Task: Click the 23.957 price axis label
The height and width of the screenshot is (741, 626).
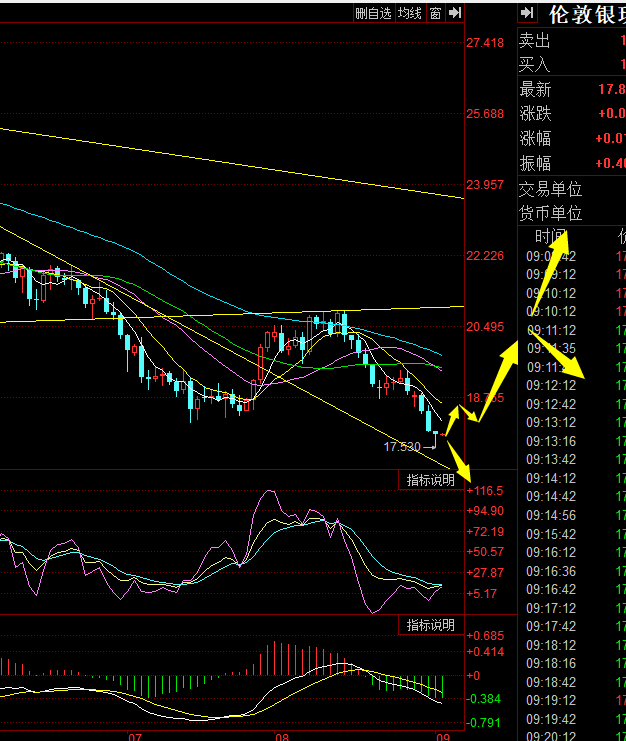Action: pyautogui.click(x=485, y=185)
